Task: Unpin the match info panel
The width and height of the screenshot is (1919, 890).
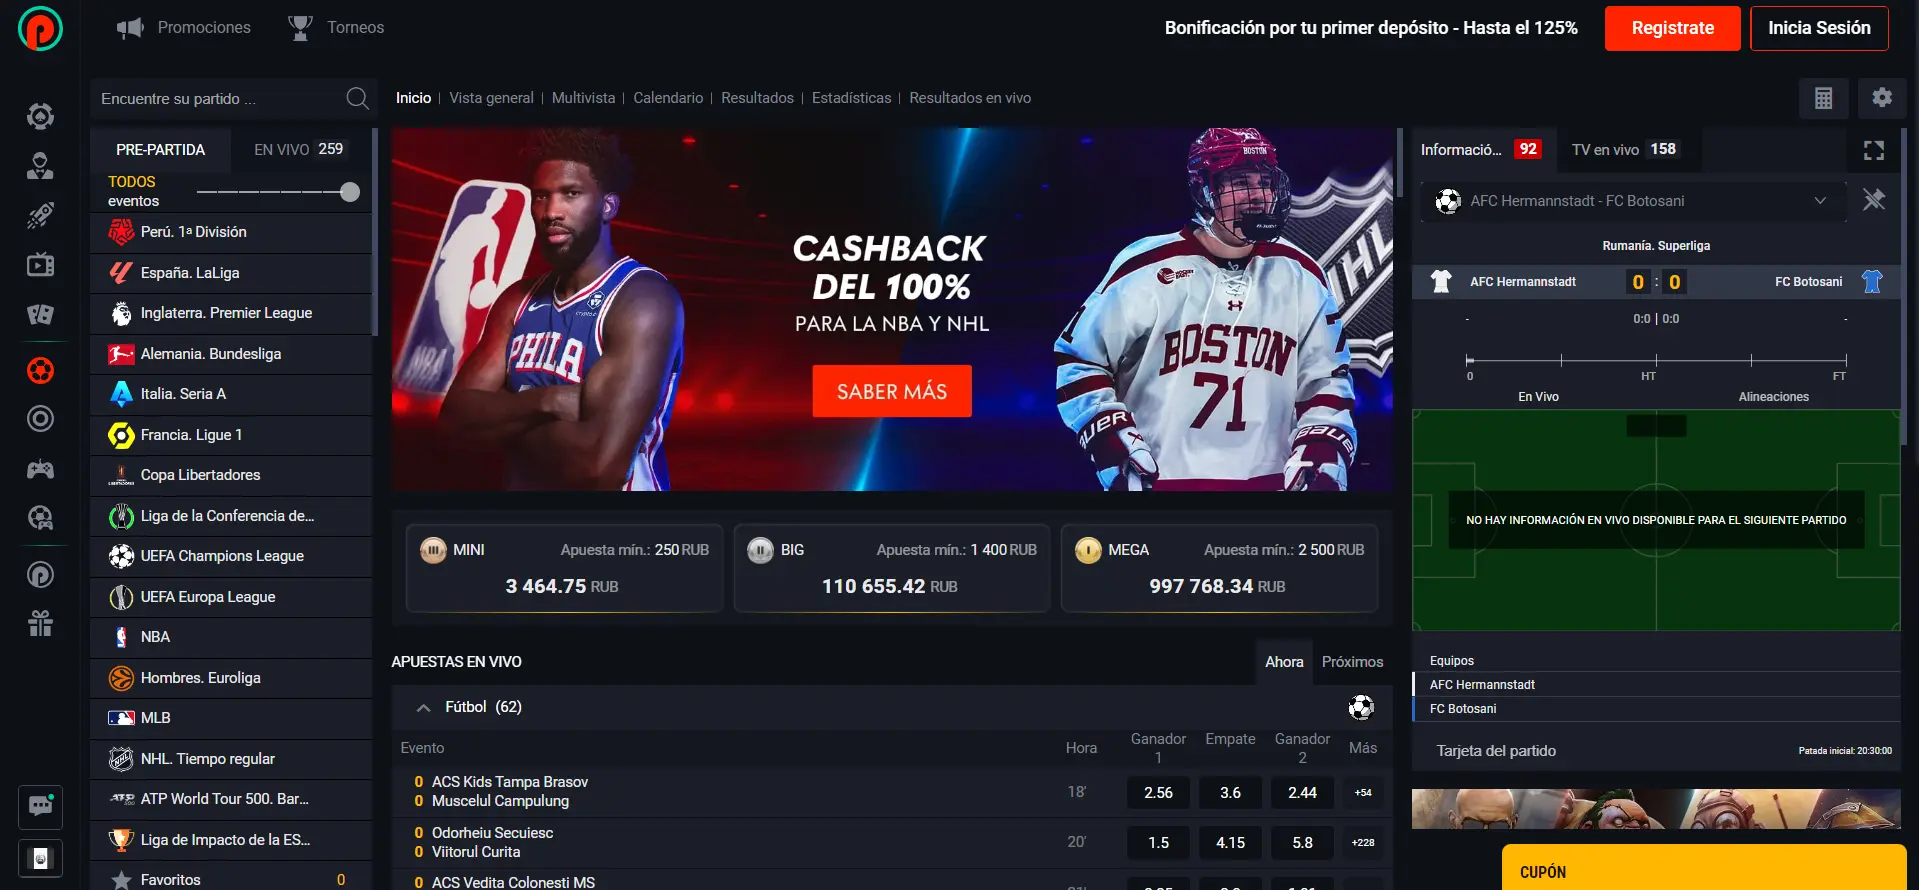Action: click(1874, 200)
